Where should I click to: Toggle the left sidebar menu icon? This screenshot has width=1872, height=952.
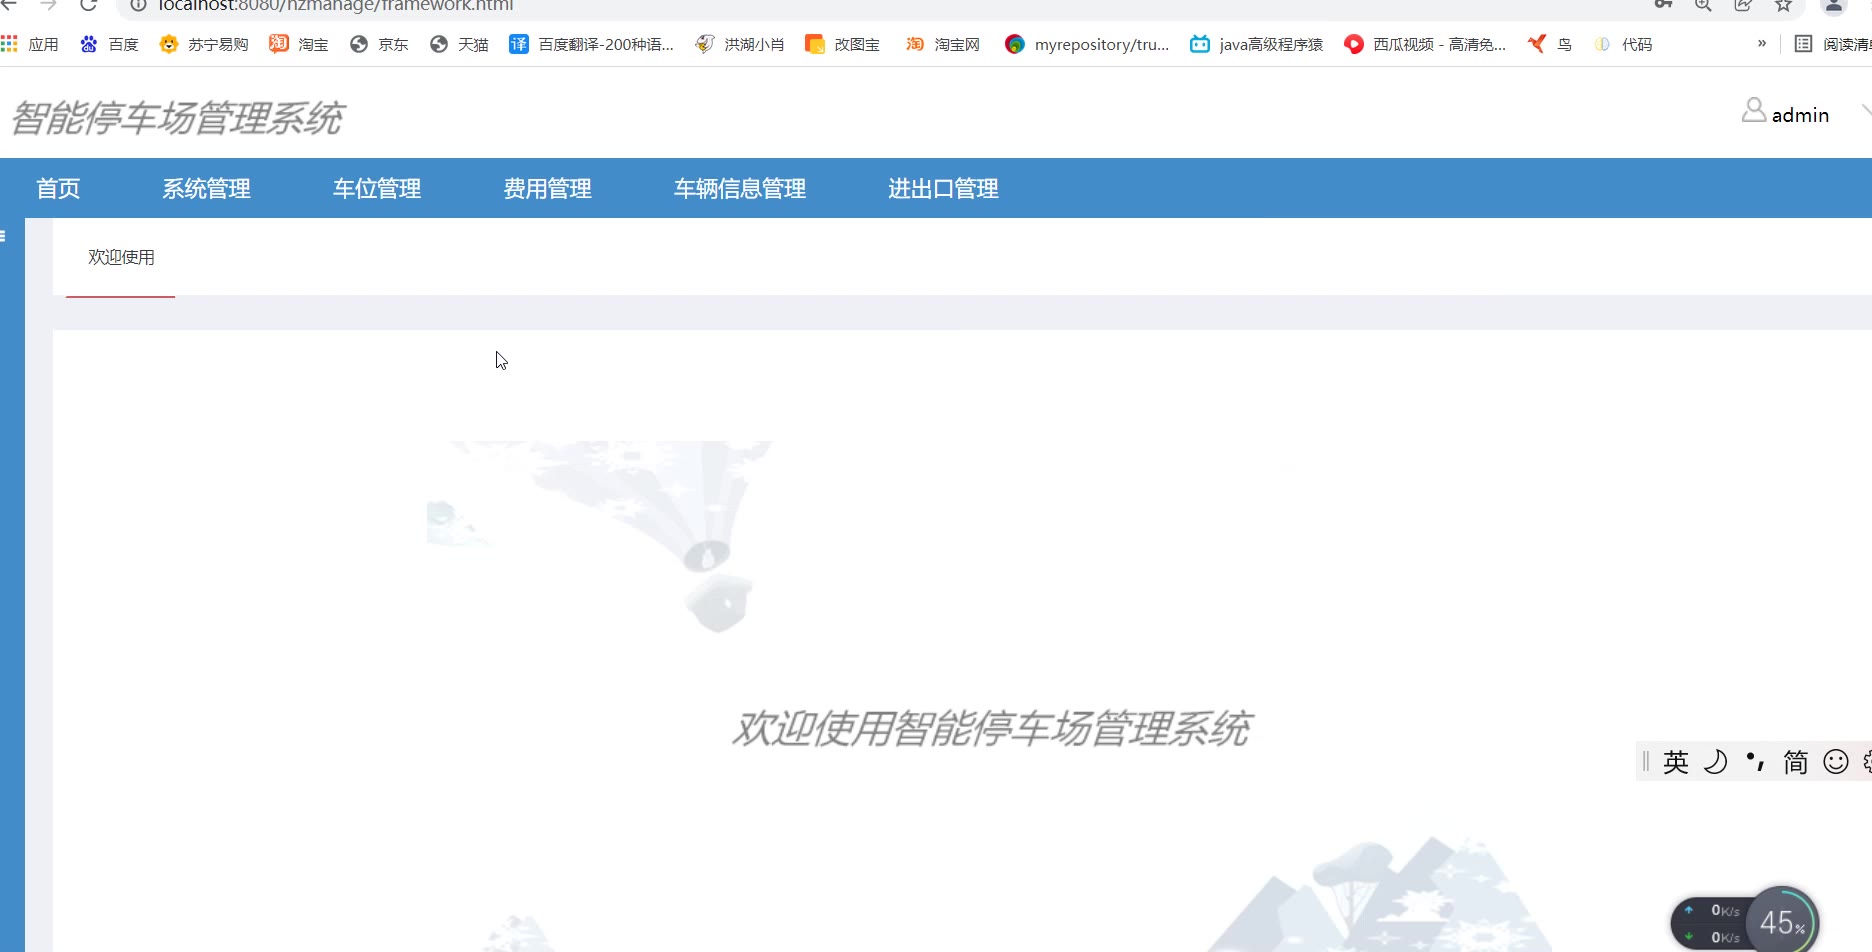[x=3, y=236]
